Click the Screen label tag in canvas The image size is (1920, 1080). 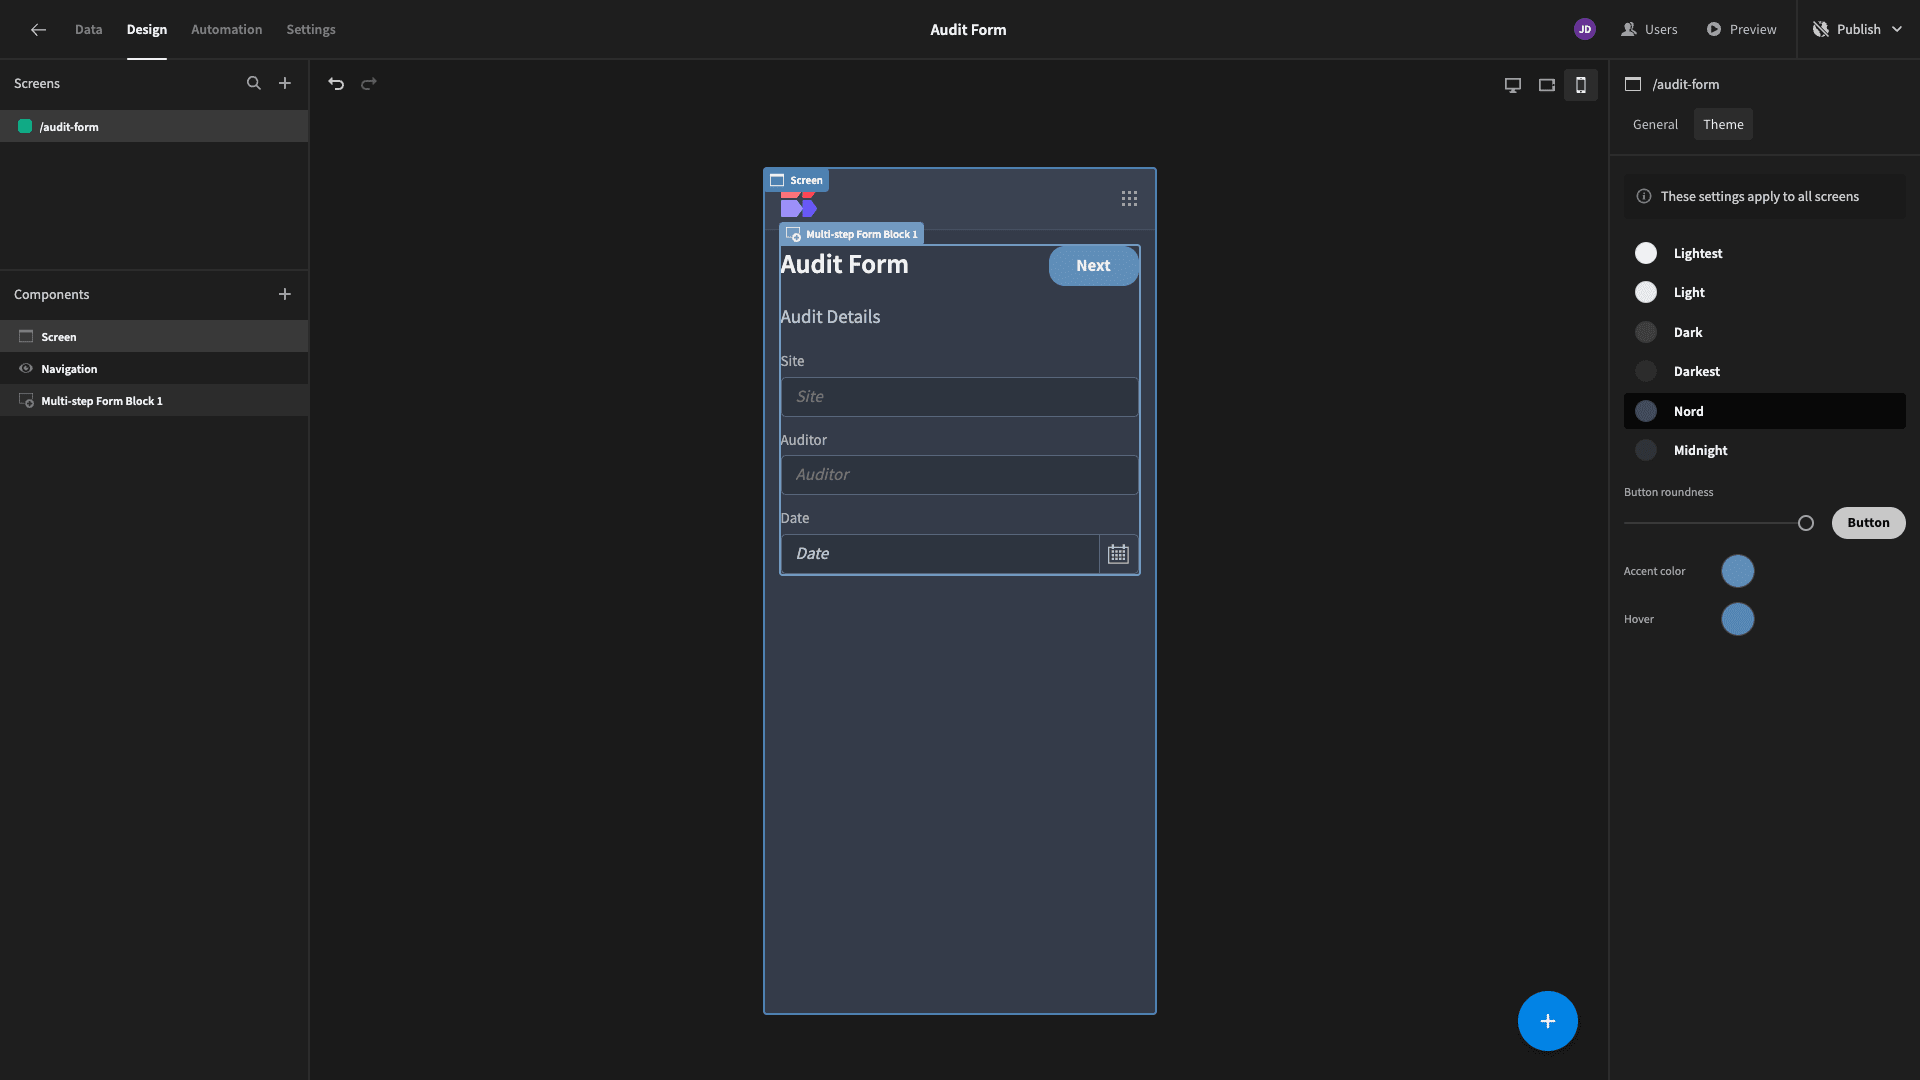(x=797, y=181)
